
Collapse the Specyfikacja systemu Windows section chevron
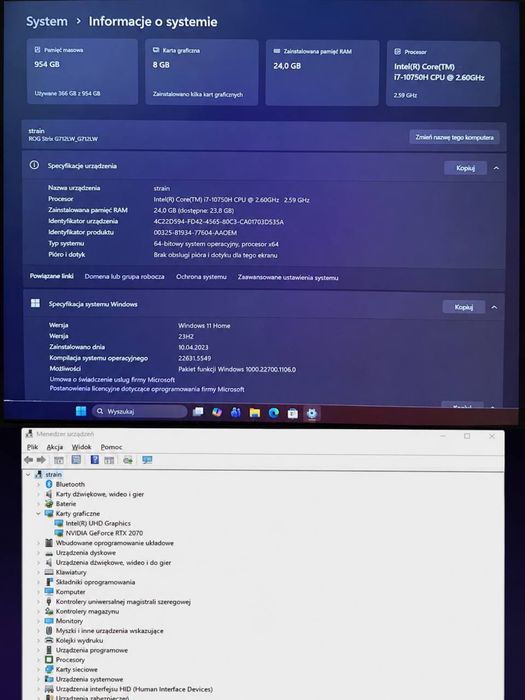494,307
